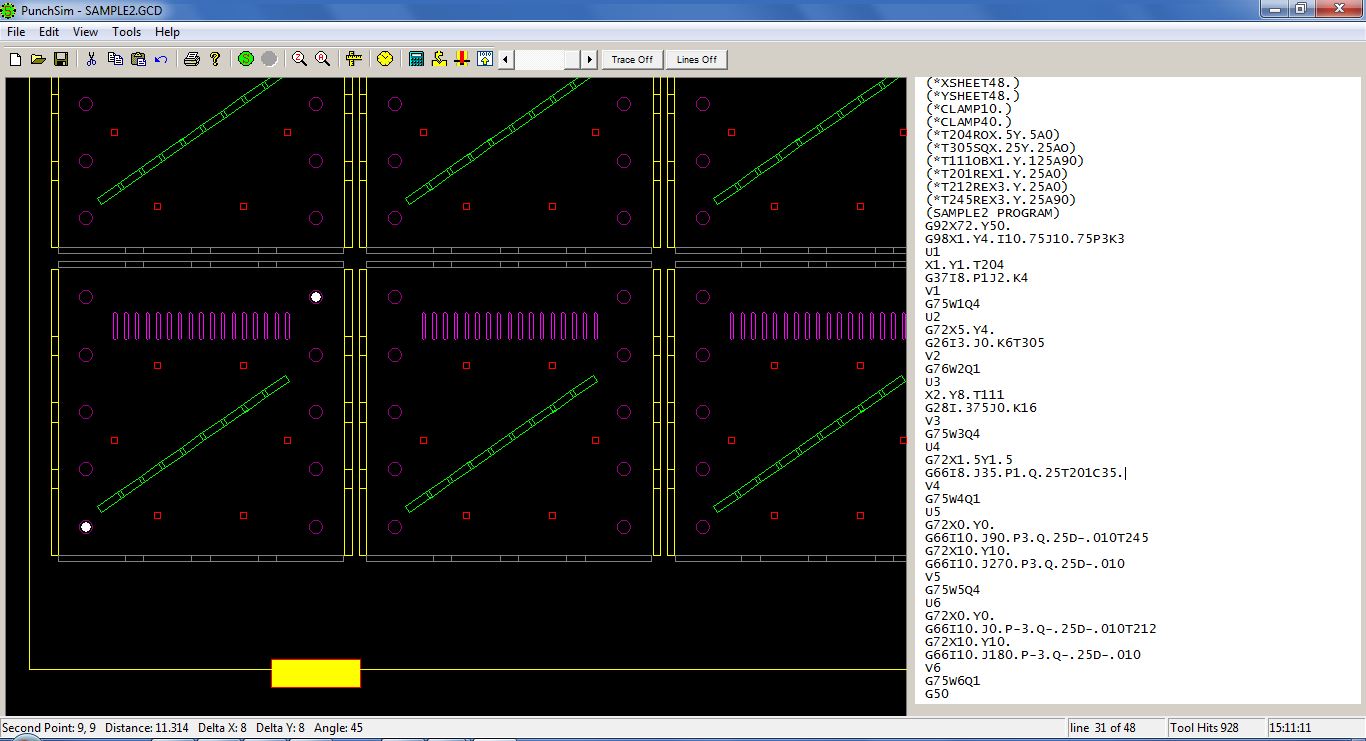Toggle the Trace Off button

pos(632,60)
